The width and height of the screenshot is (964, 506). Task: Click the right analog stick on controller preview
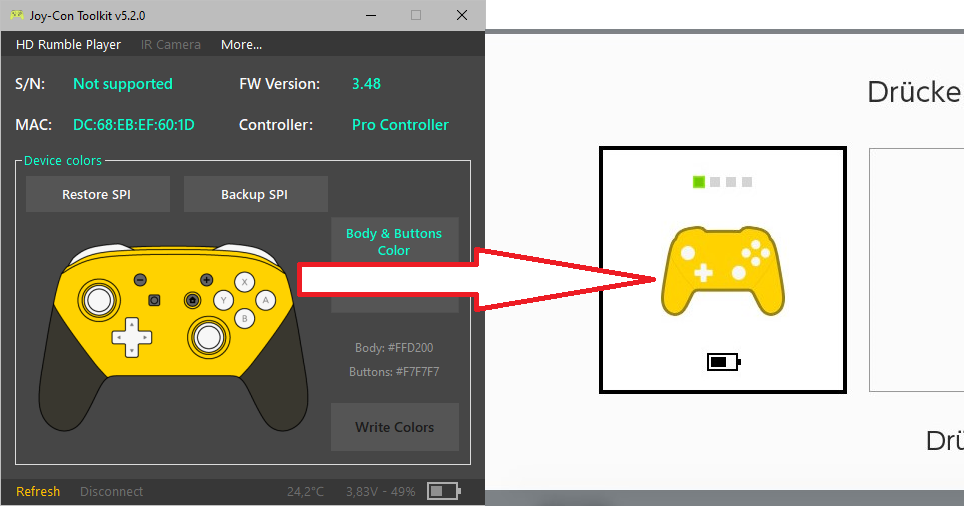pos(208,337)
